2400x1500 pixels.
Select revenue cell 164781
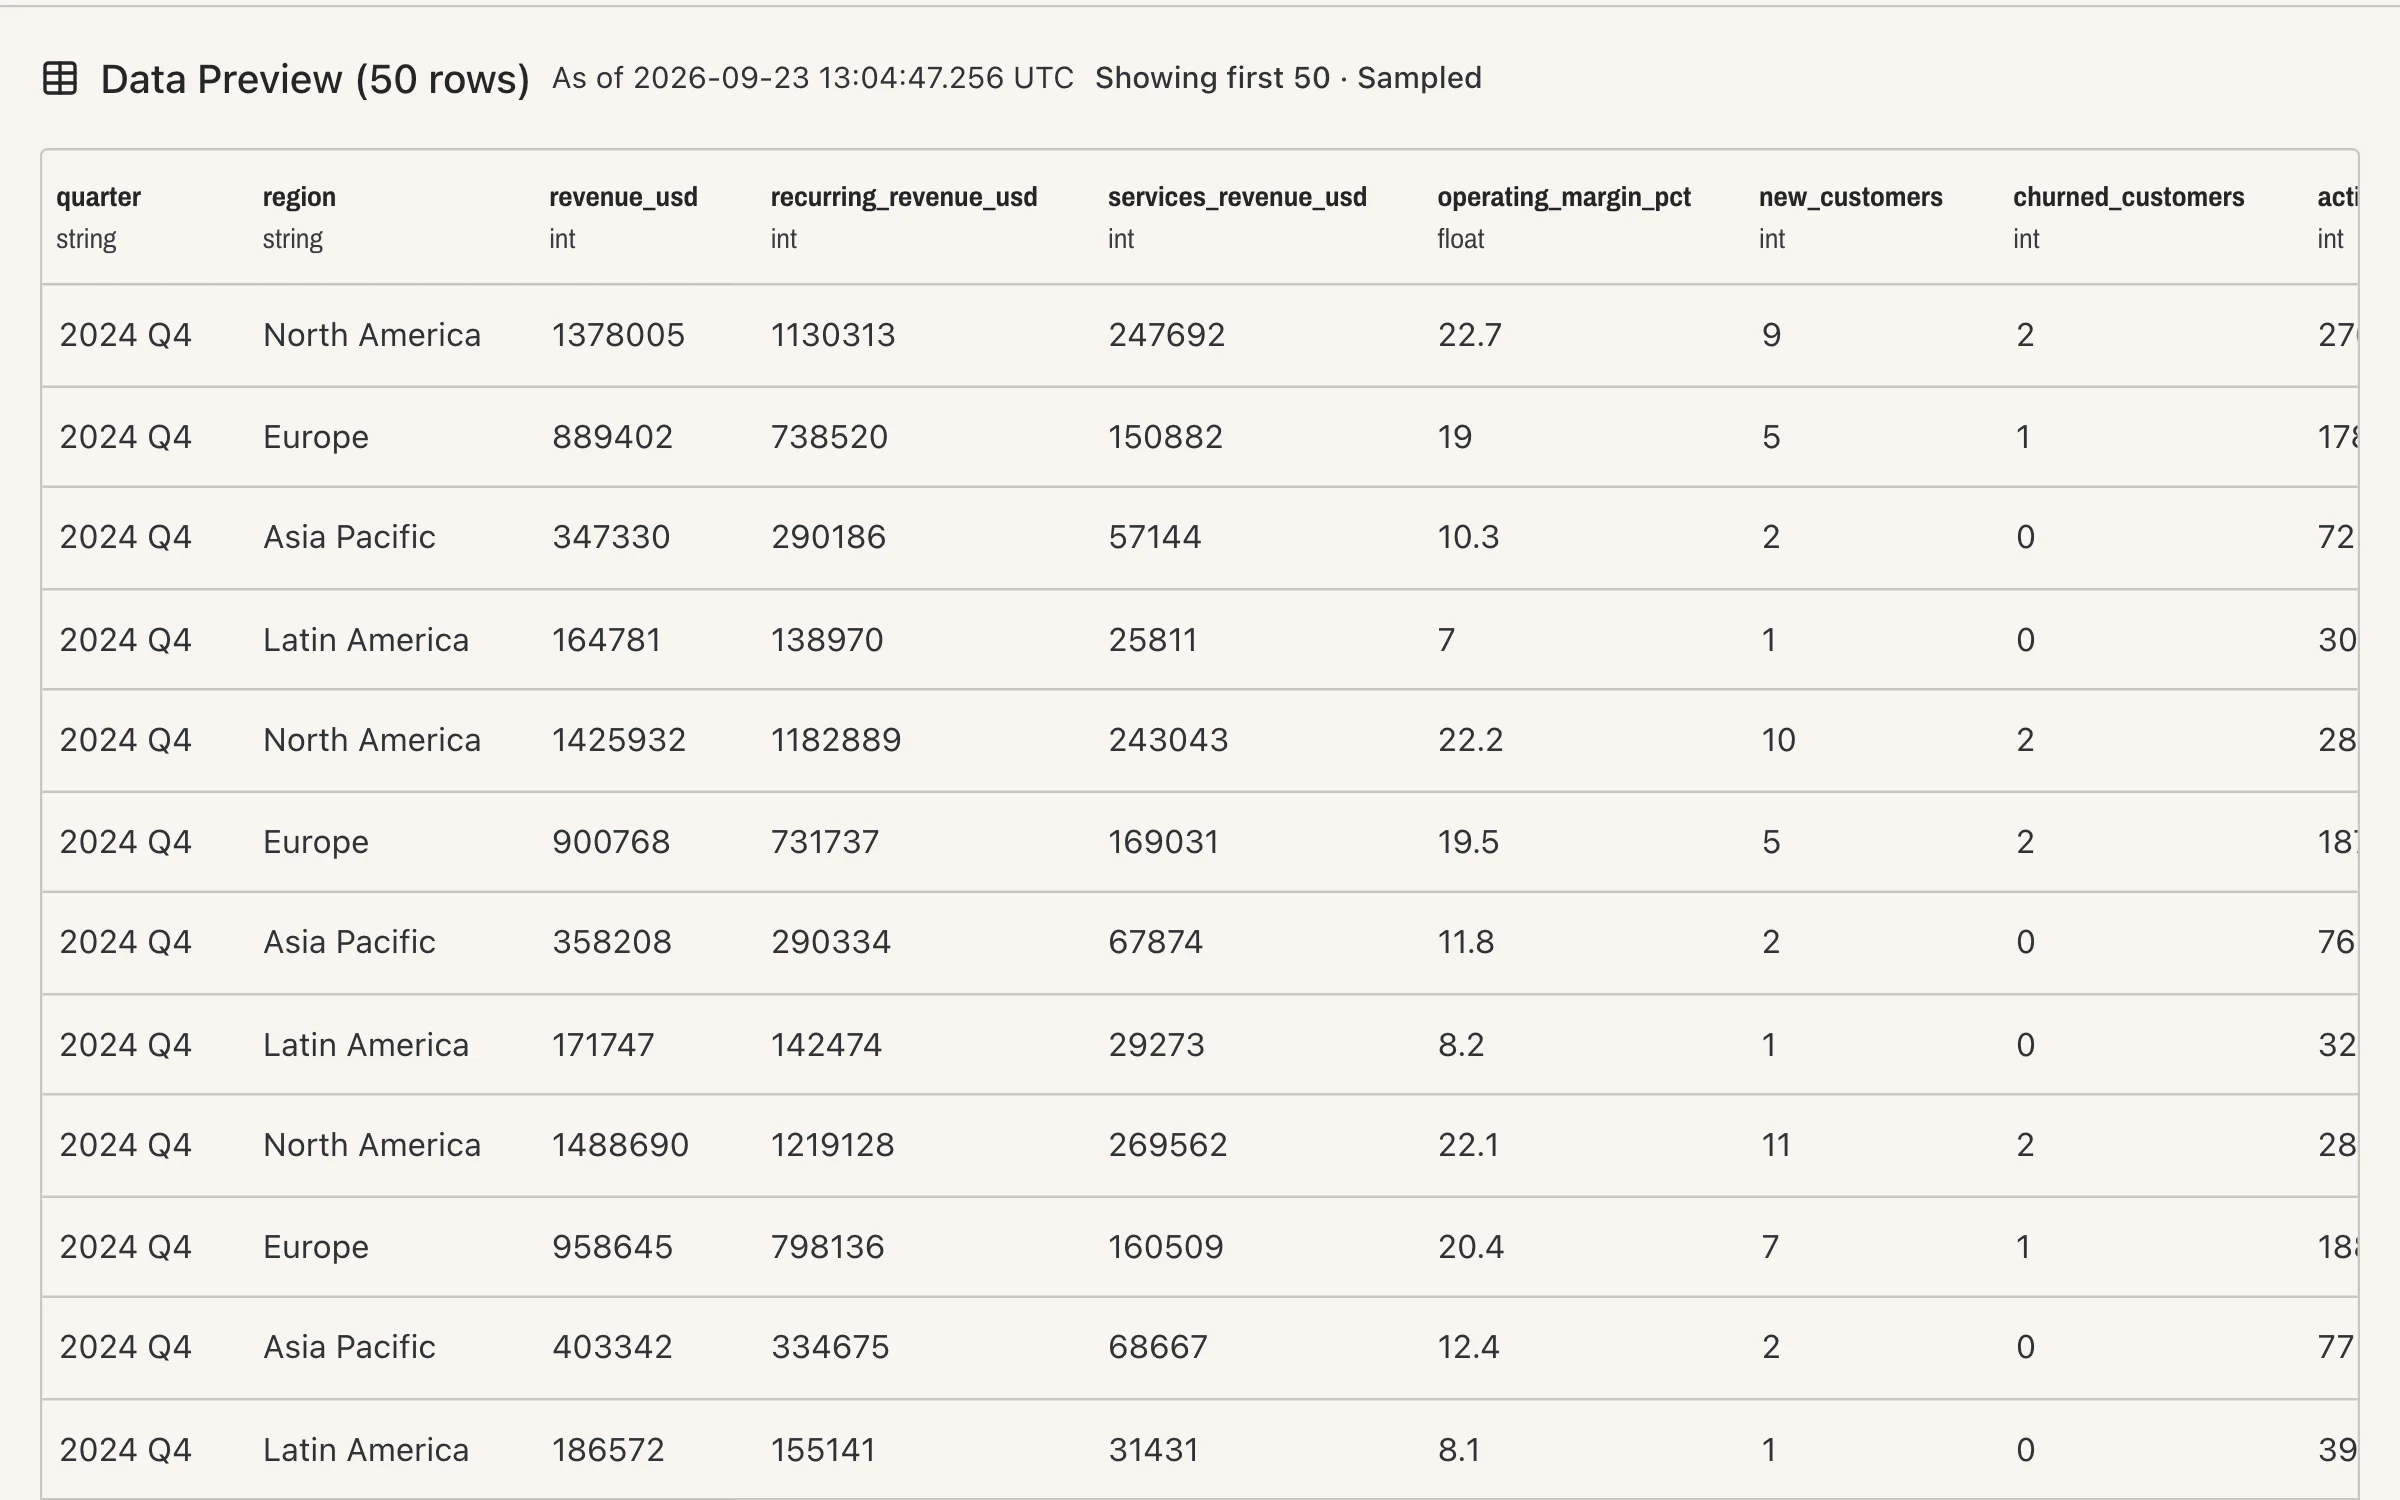click(x=606, y=640)
